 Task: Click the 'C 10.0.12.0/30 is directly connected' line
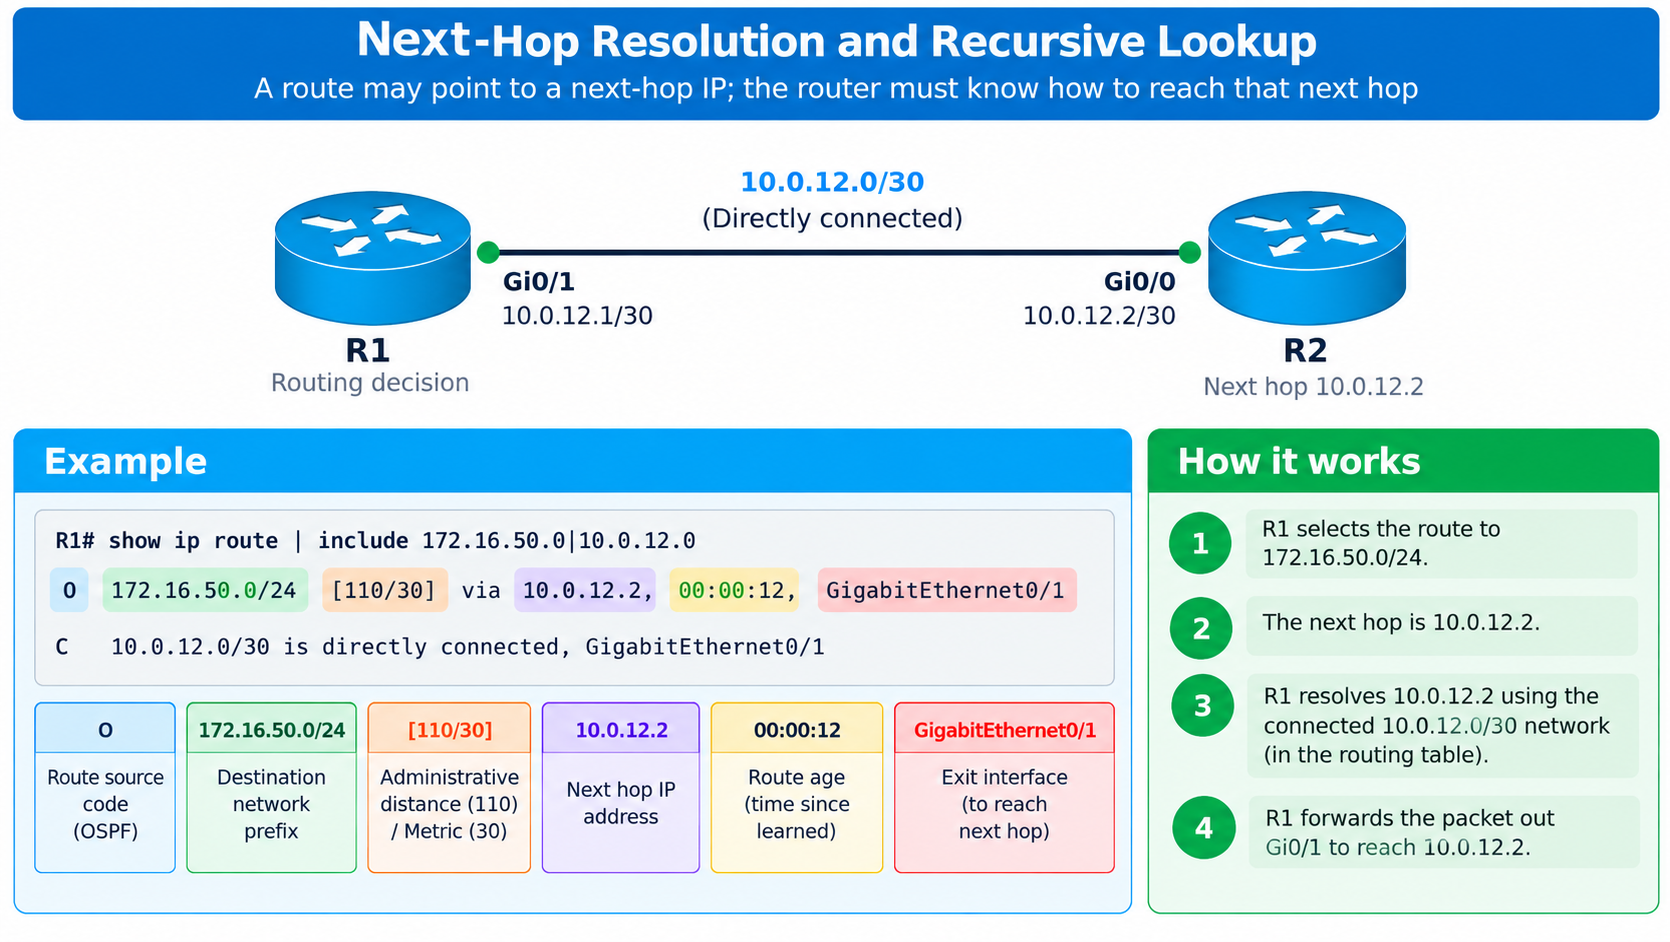(x=440, y=647)
